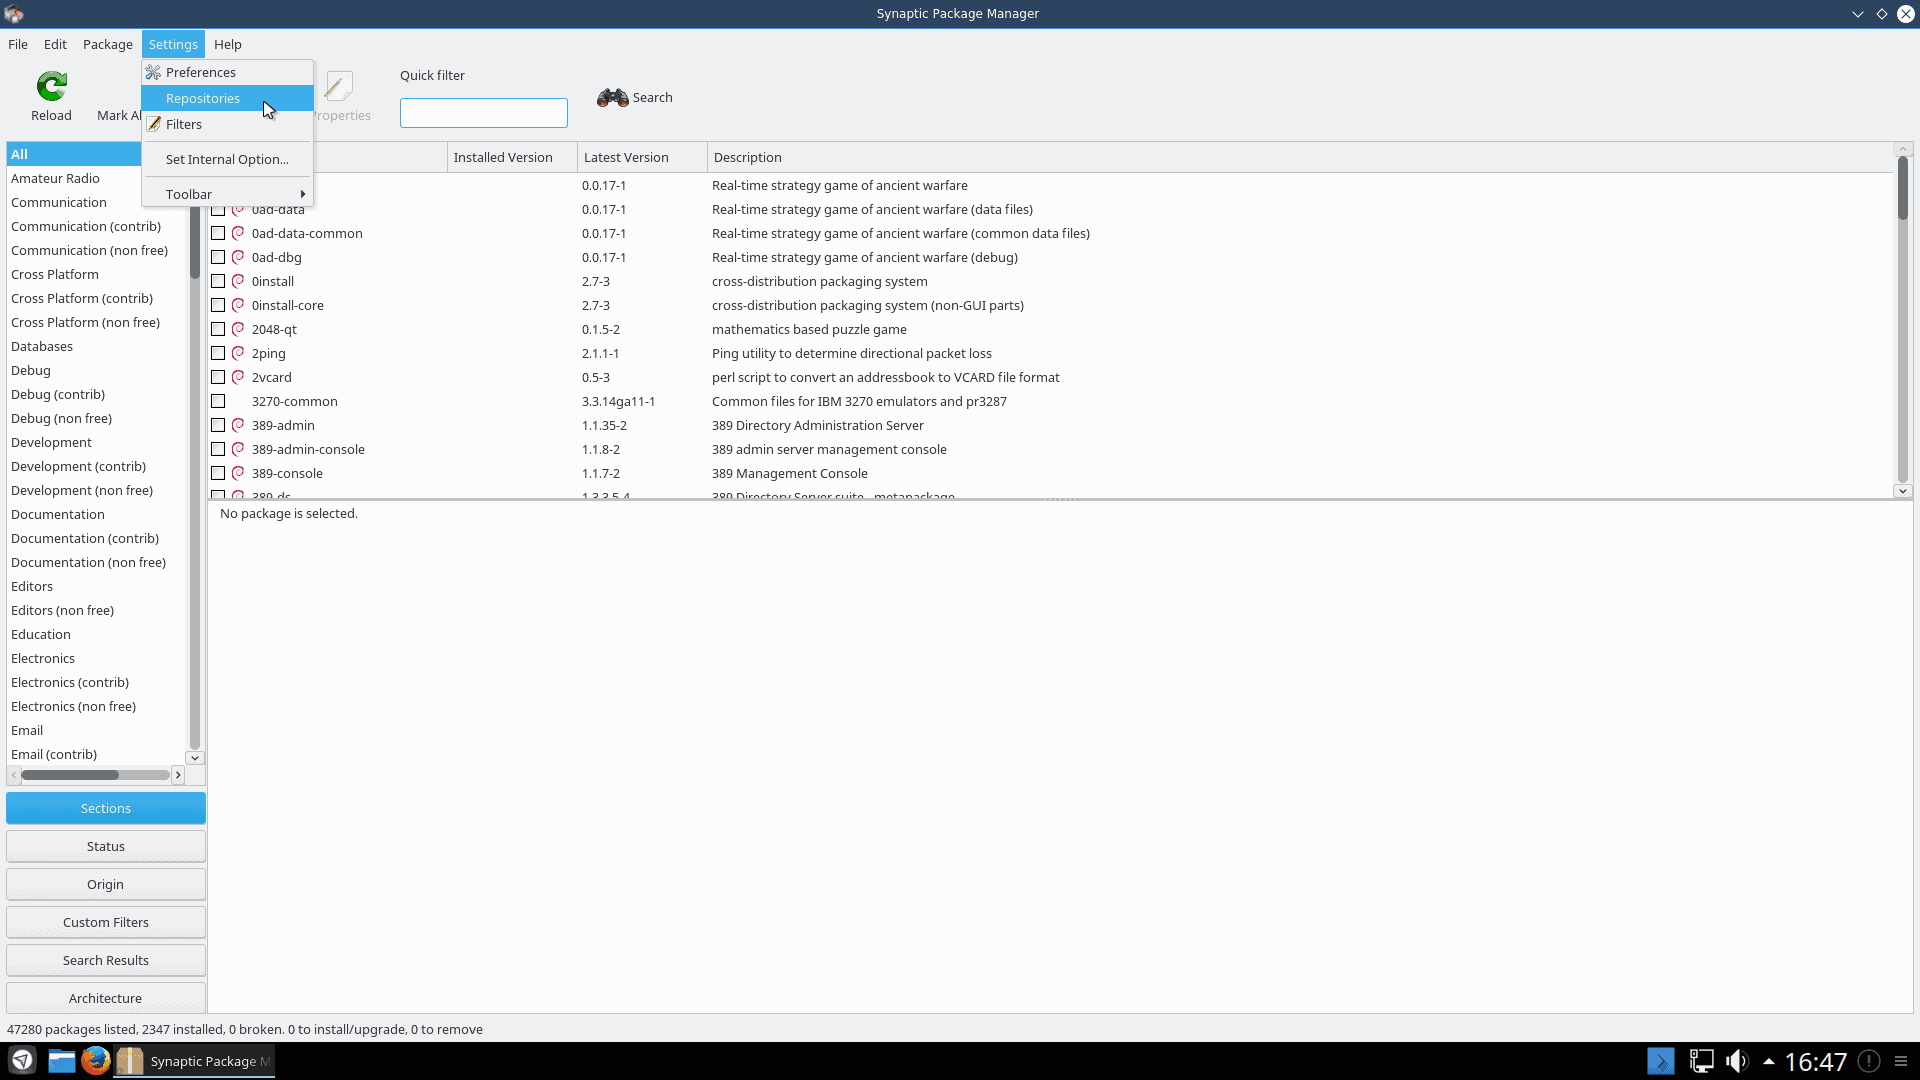Click the Debian swirl icon next to 2vcard
The image size is (1920, 1080).
point(238,377)
